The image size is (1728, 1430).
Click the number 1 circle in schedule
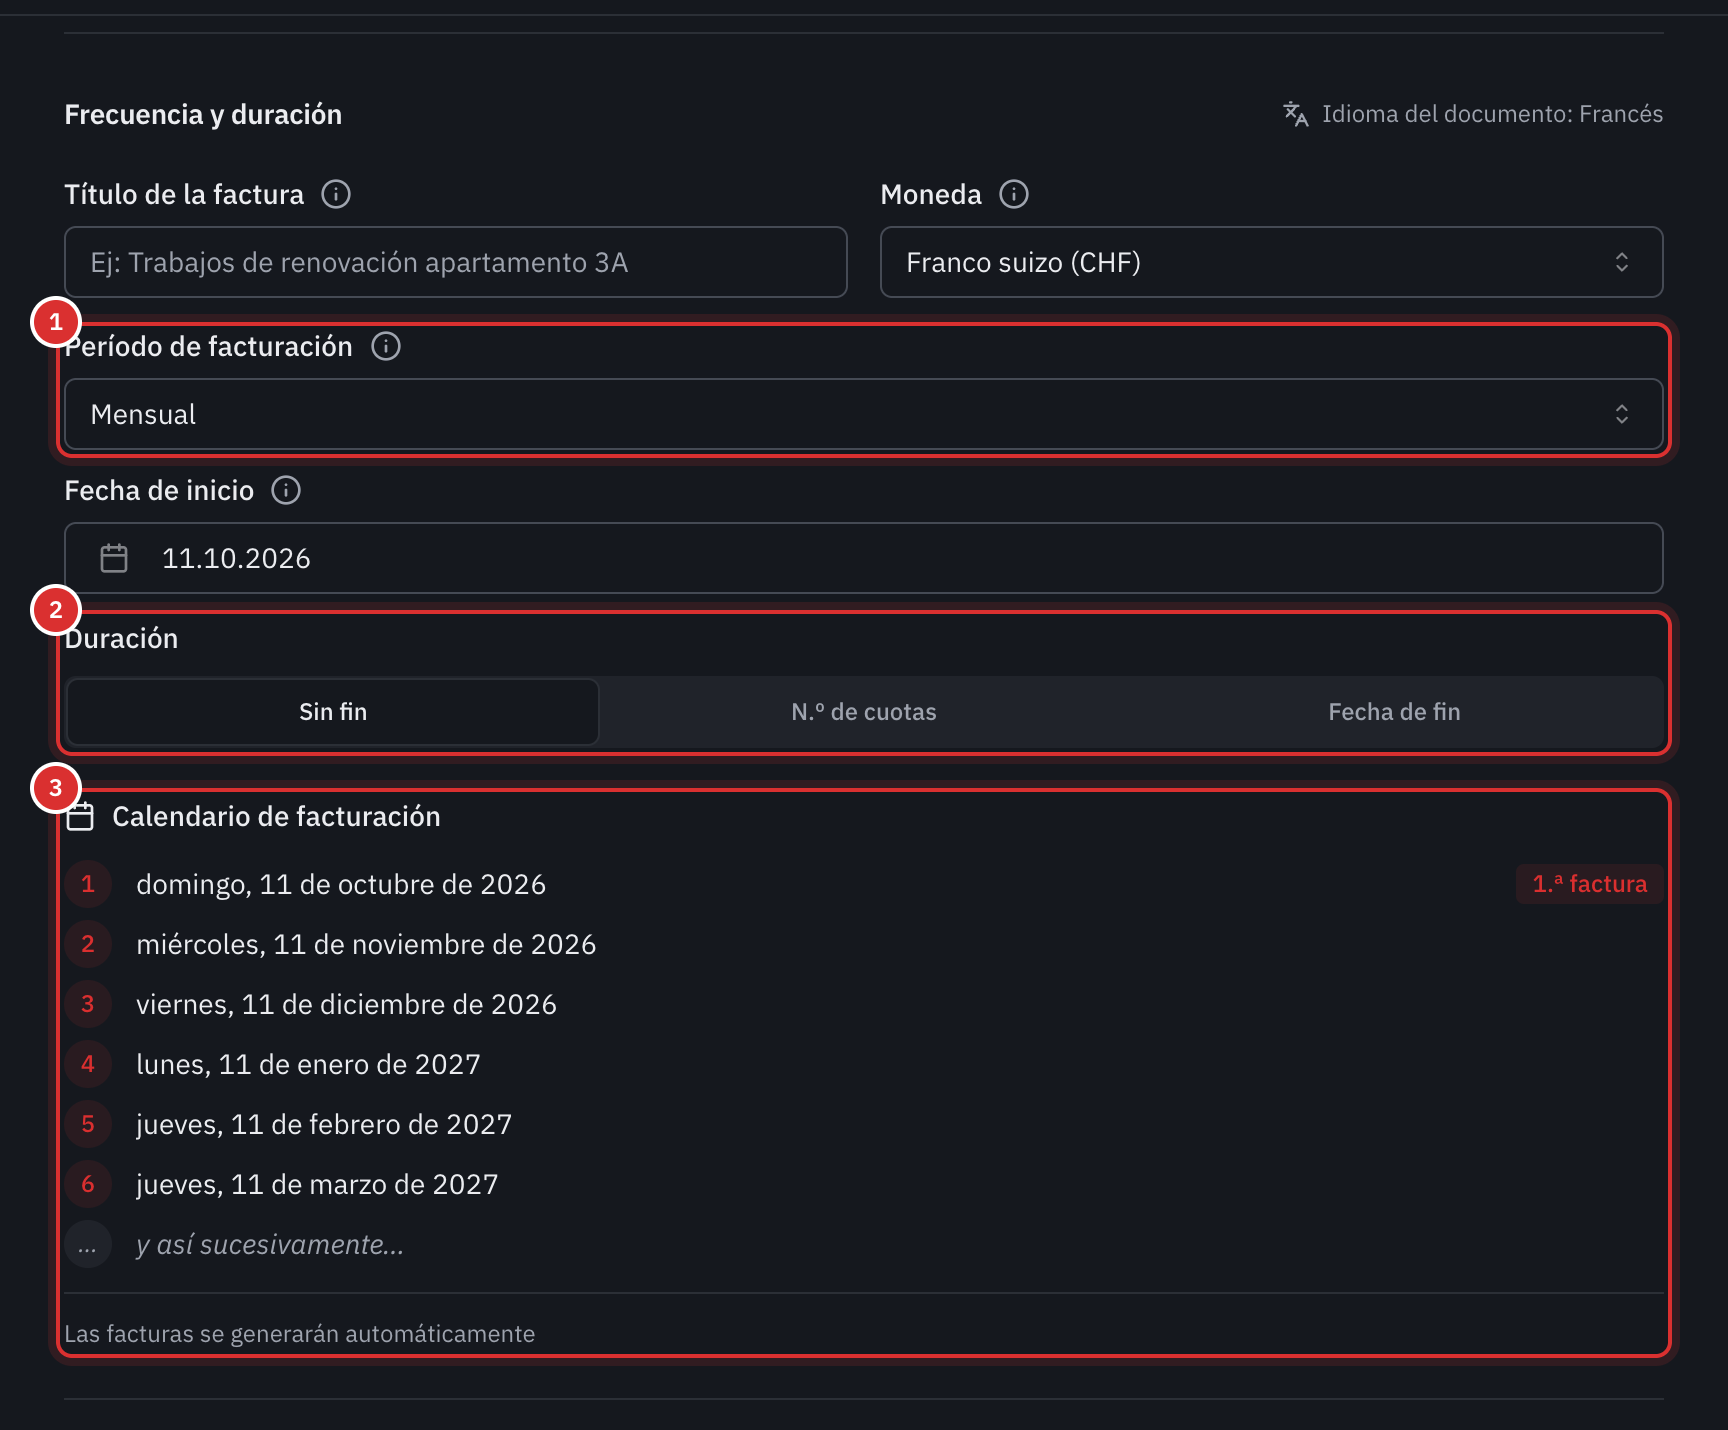click(88, 884)
